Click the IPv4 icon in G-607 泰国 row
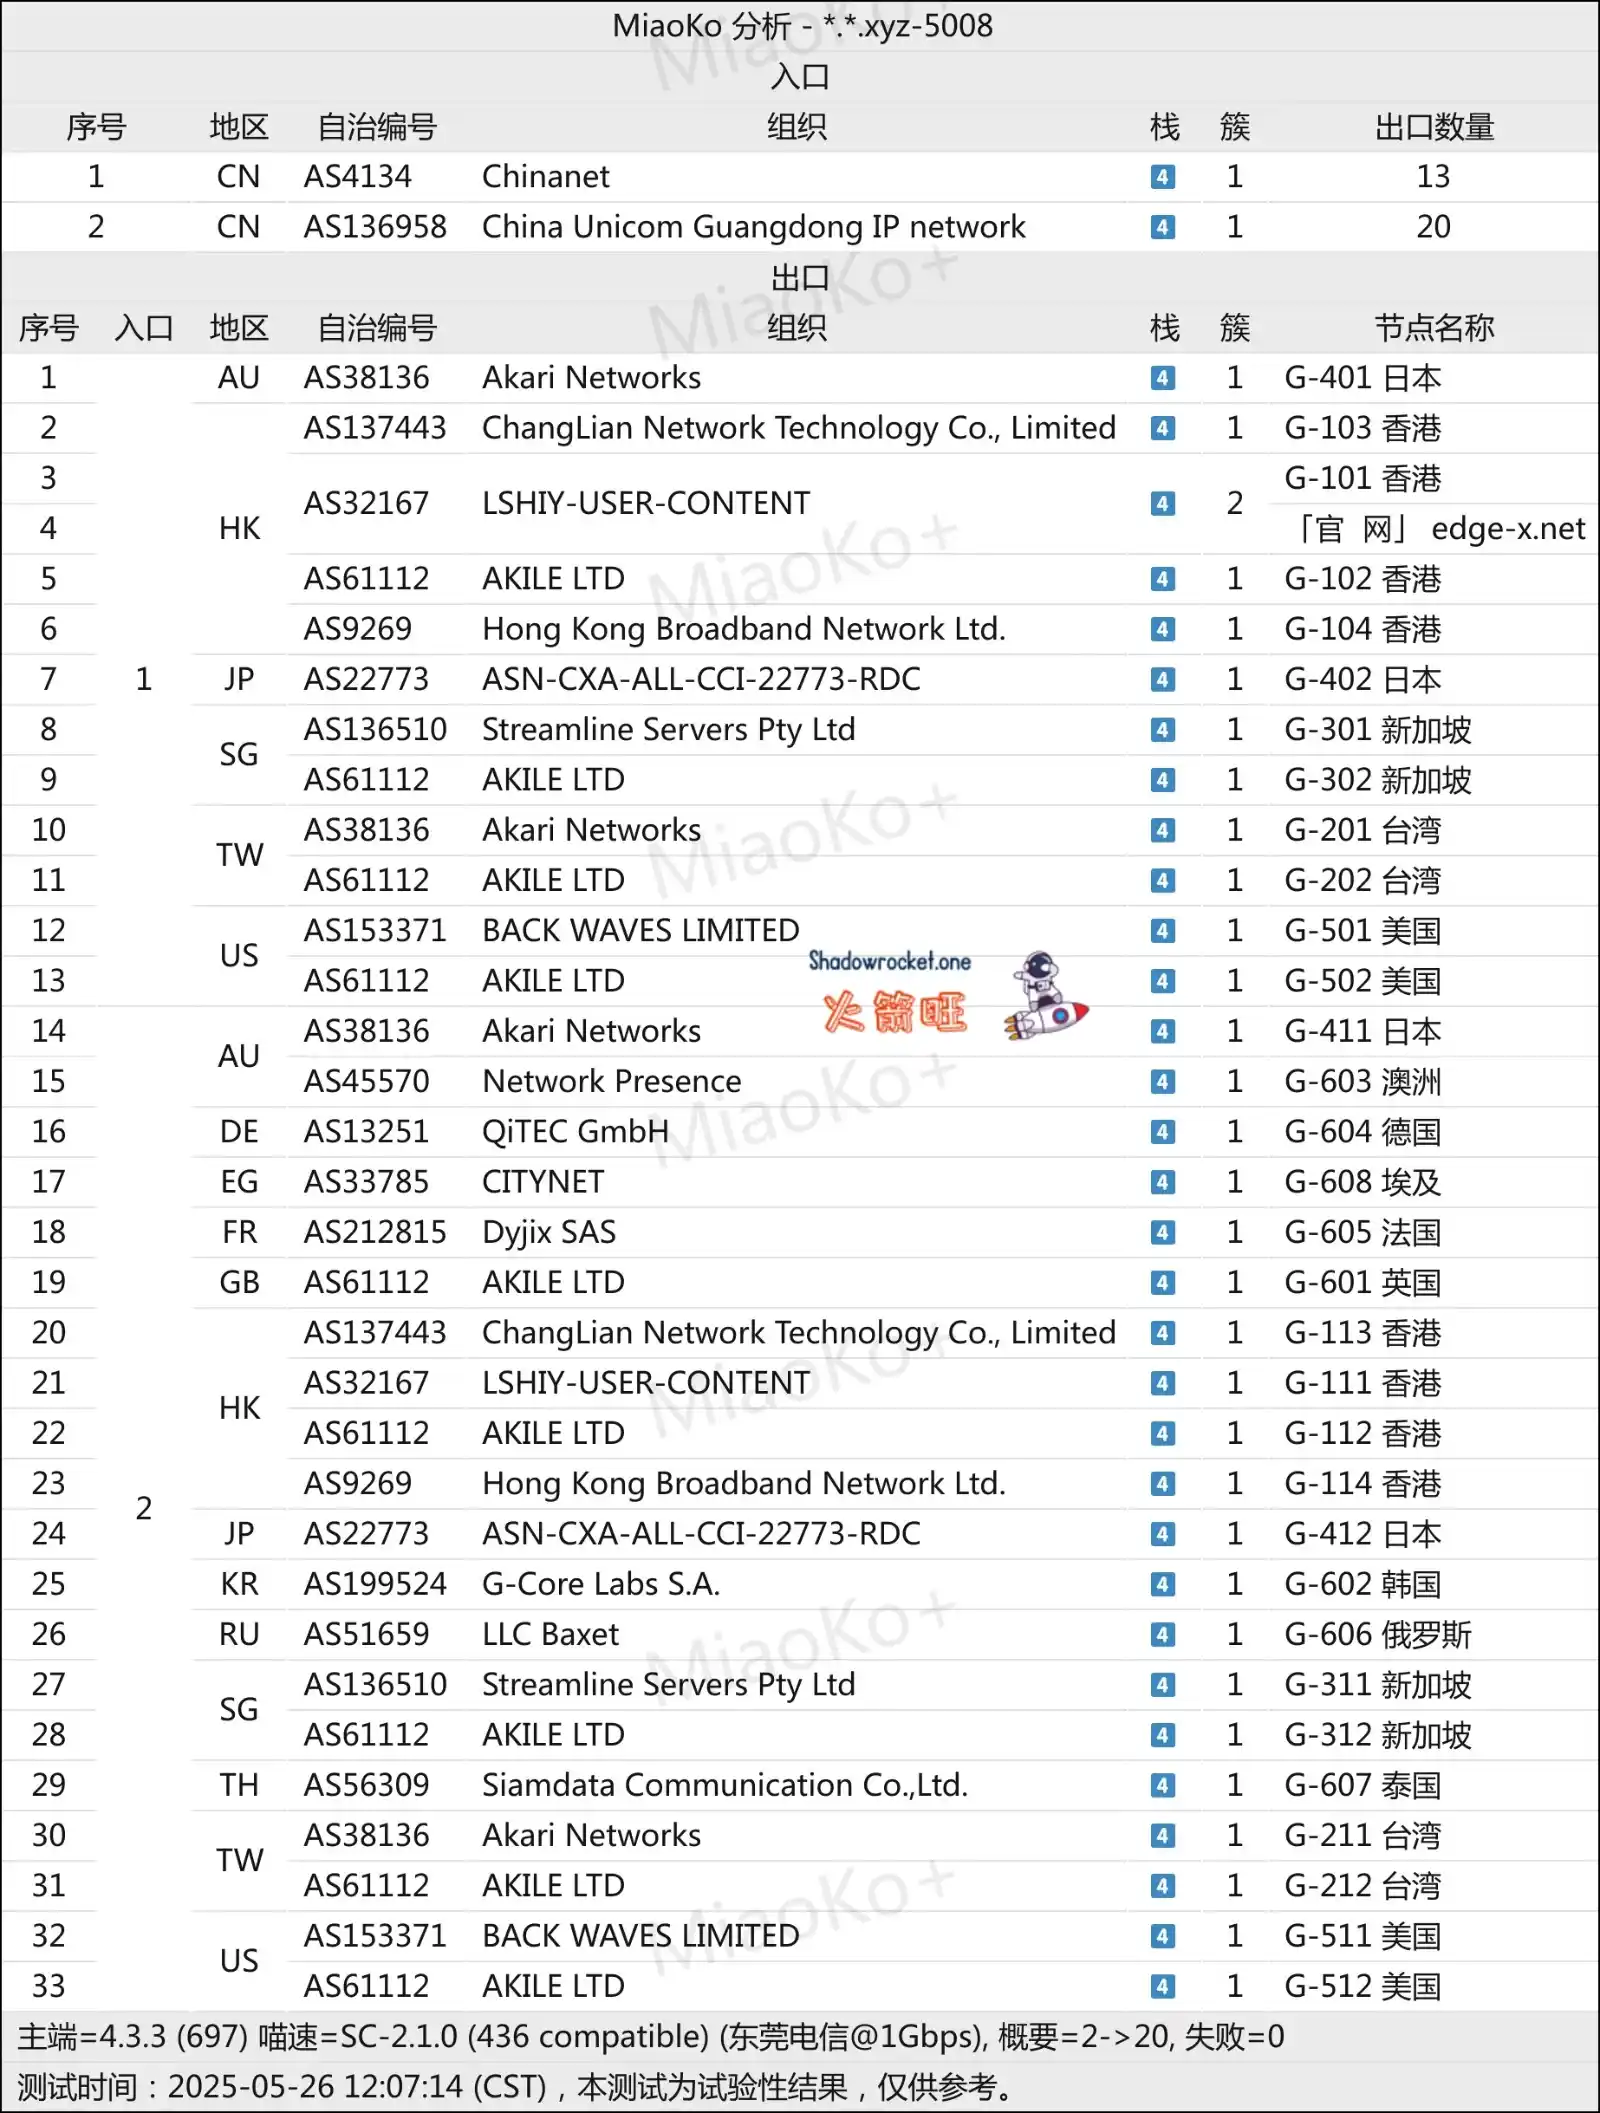Viewport: 1600px width, 2113px height. [x=1162, y=1785]
